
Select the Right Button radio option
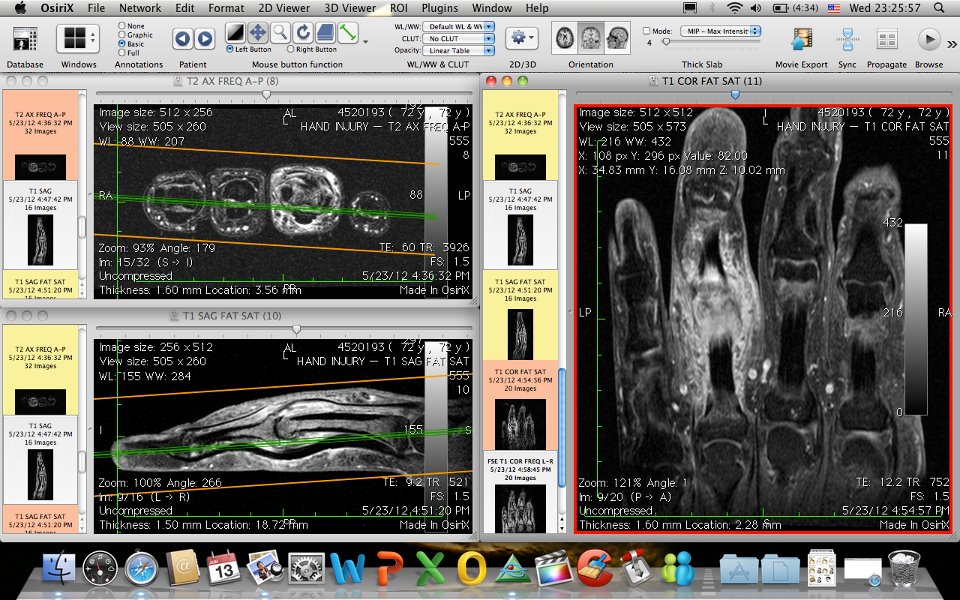tap(290, 49)
